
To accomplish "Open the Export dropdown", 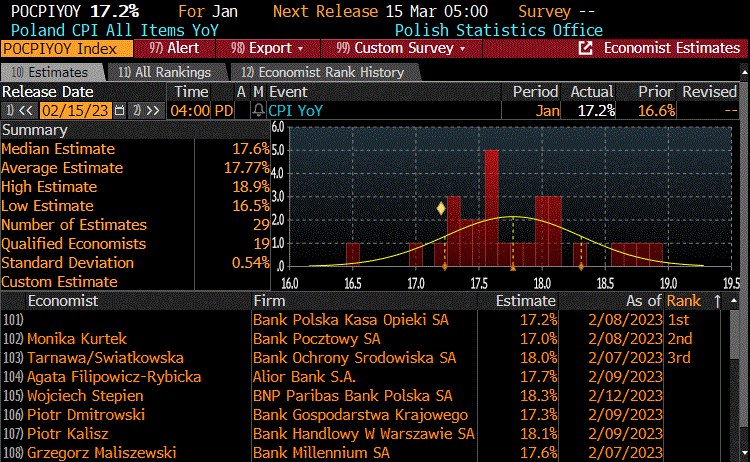I will (266, 48).
